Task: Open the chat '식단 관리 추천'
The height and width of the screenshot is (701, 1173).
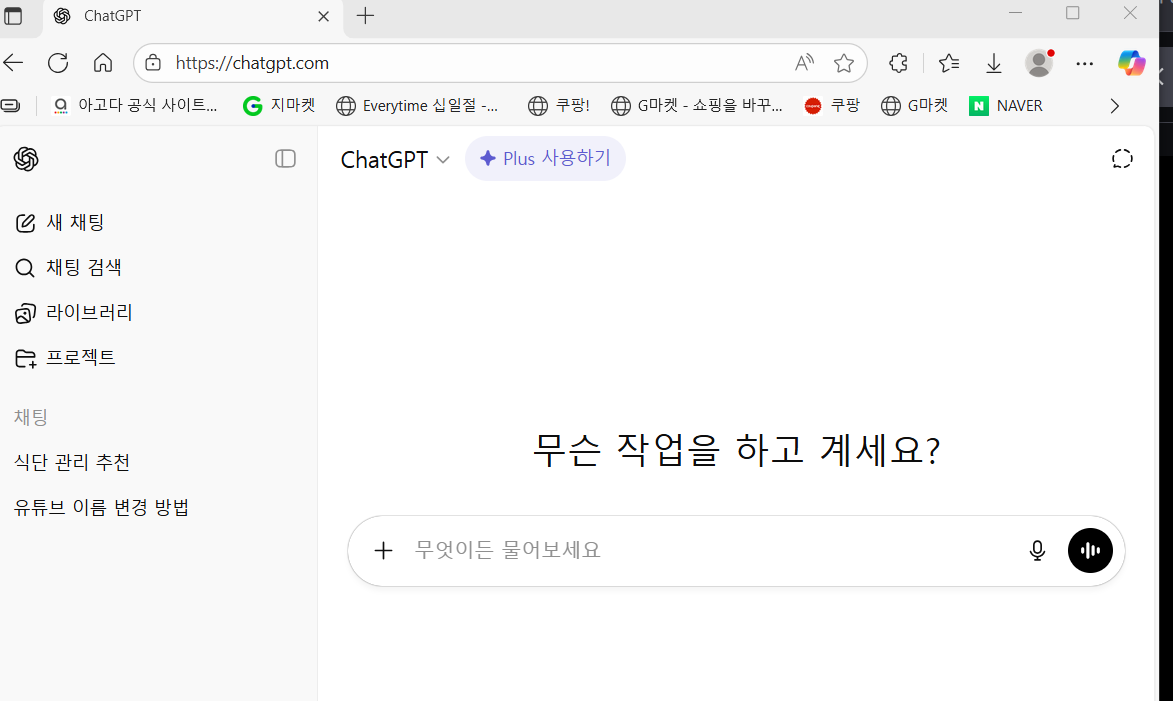Action: tap(72, 462)
